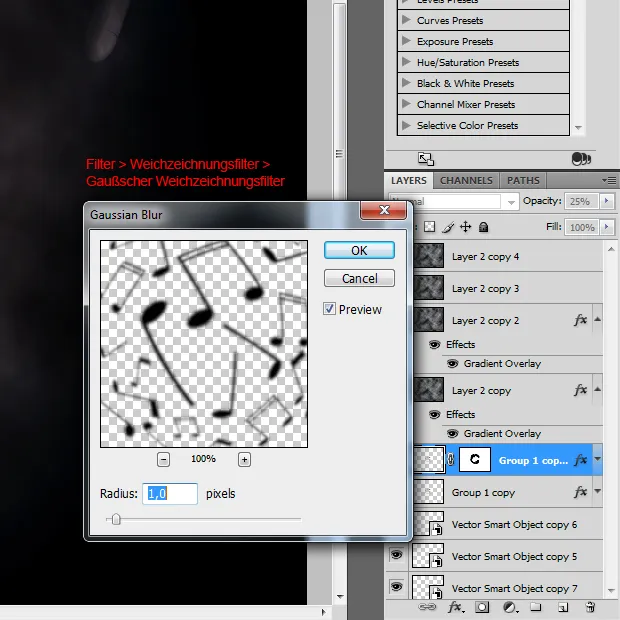The width and height of the screenshot is (620, 620).
Task: Expand the Curves Presets list
Action: click(406, 20)
